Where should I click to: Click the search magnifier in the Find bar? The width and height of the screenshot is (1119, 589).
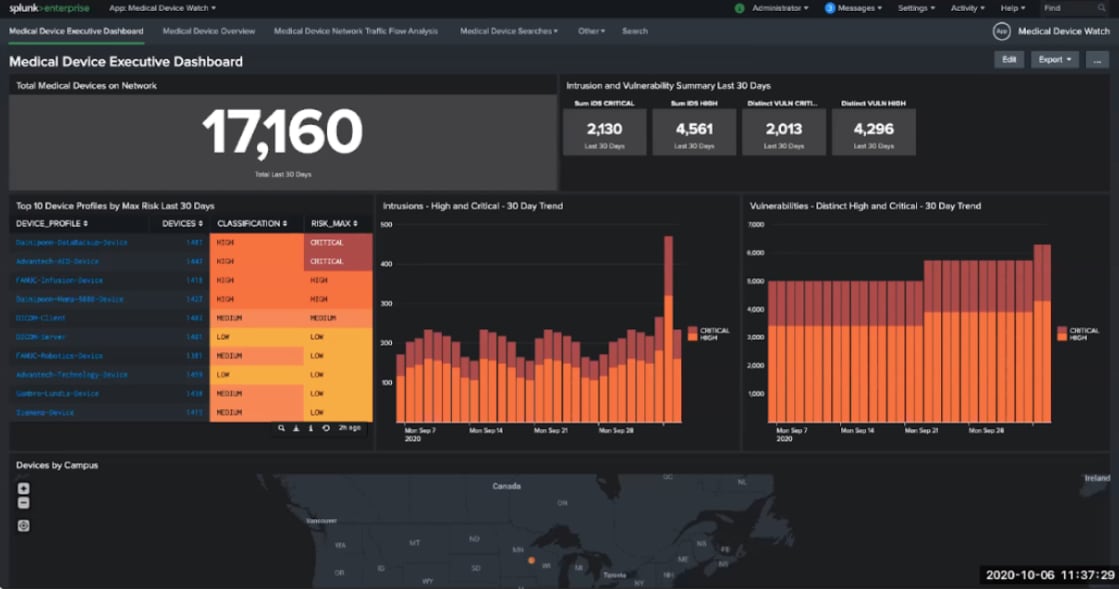(1101, 8)
